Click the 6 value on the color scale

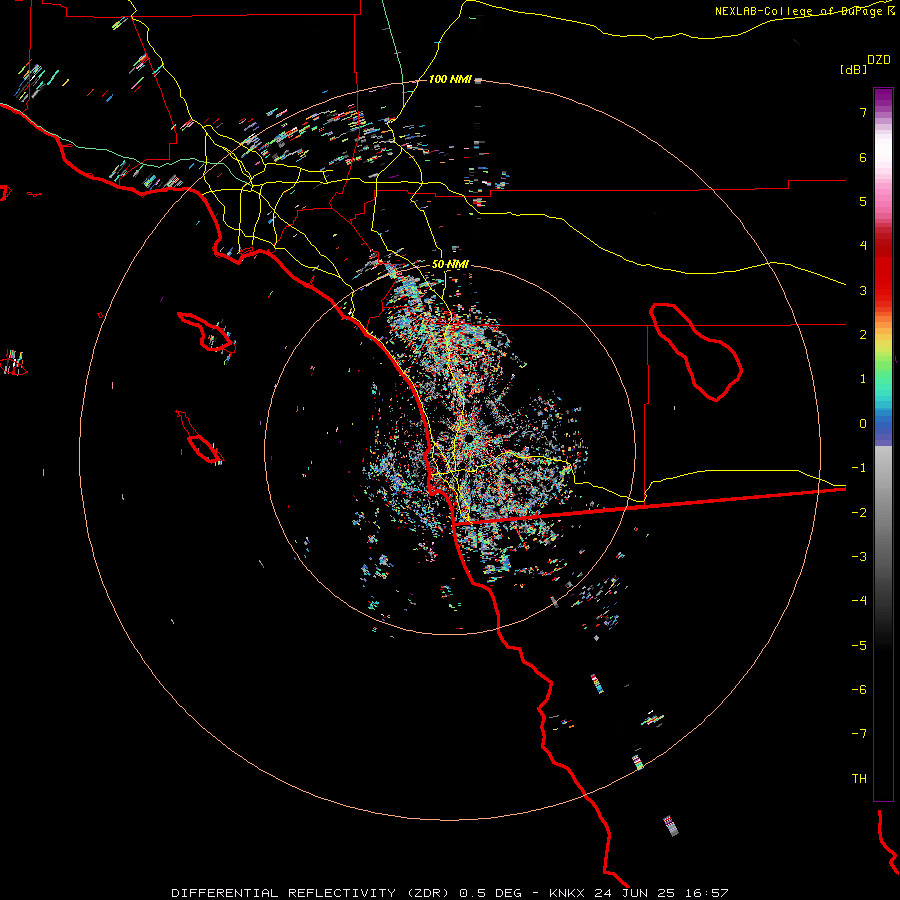click(x=863, y=157)
